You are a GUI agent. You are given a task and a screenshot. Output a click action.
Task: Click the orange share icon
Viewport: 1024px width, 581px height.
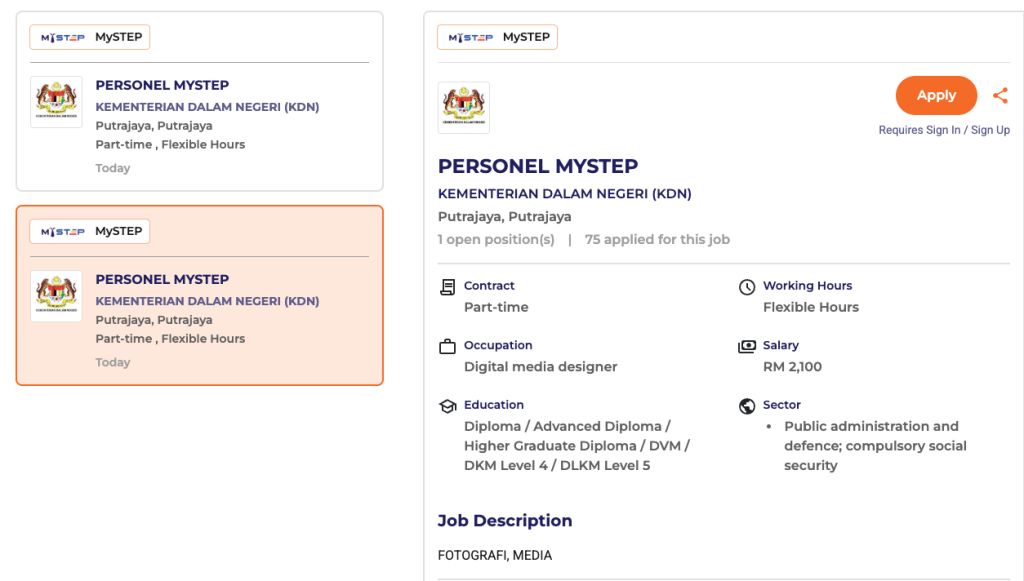1000,96
